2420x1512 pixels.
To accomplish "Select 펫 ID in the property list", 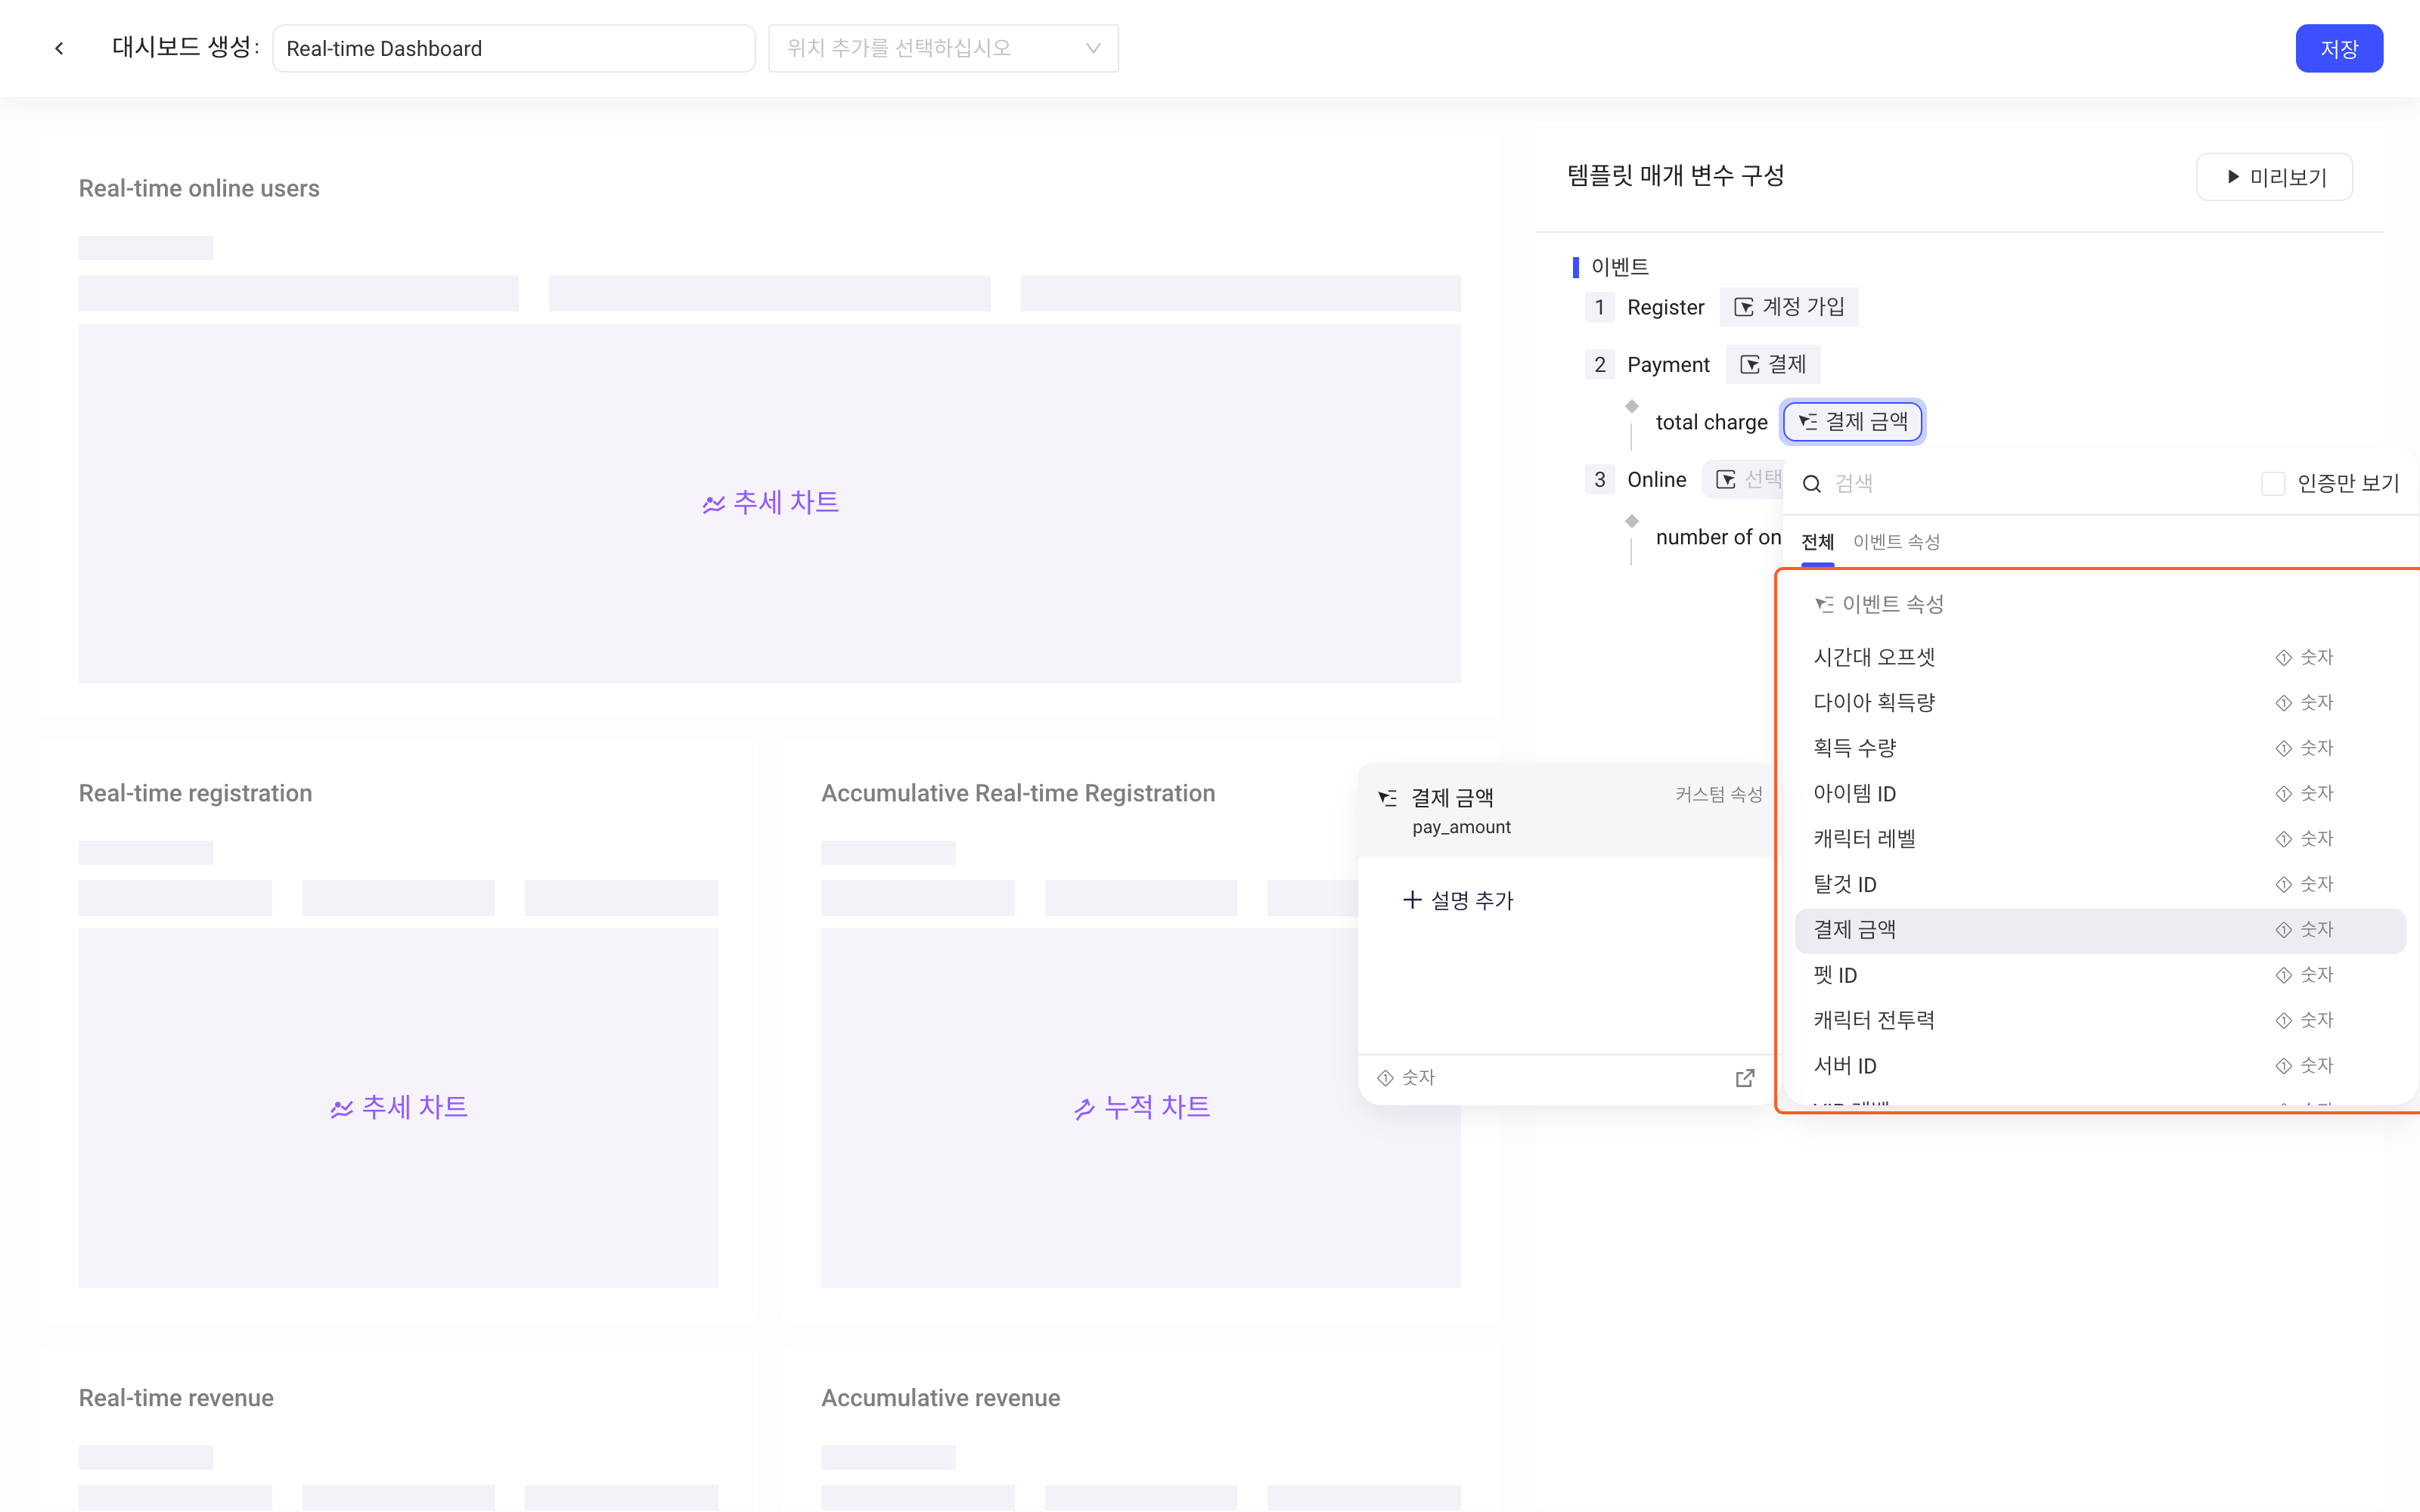I will coord(2100,975).
